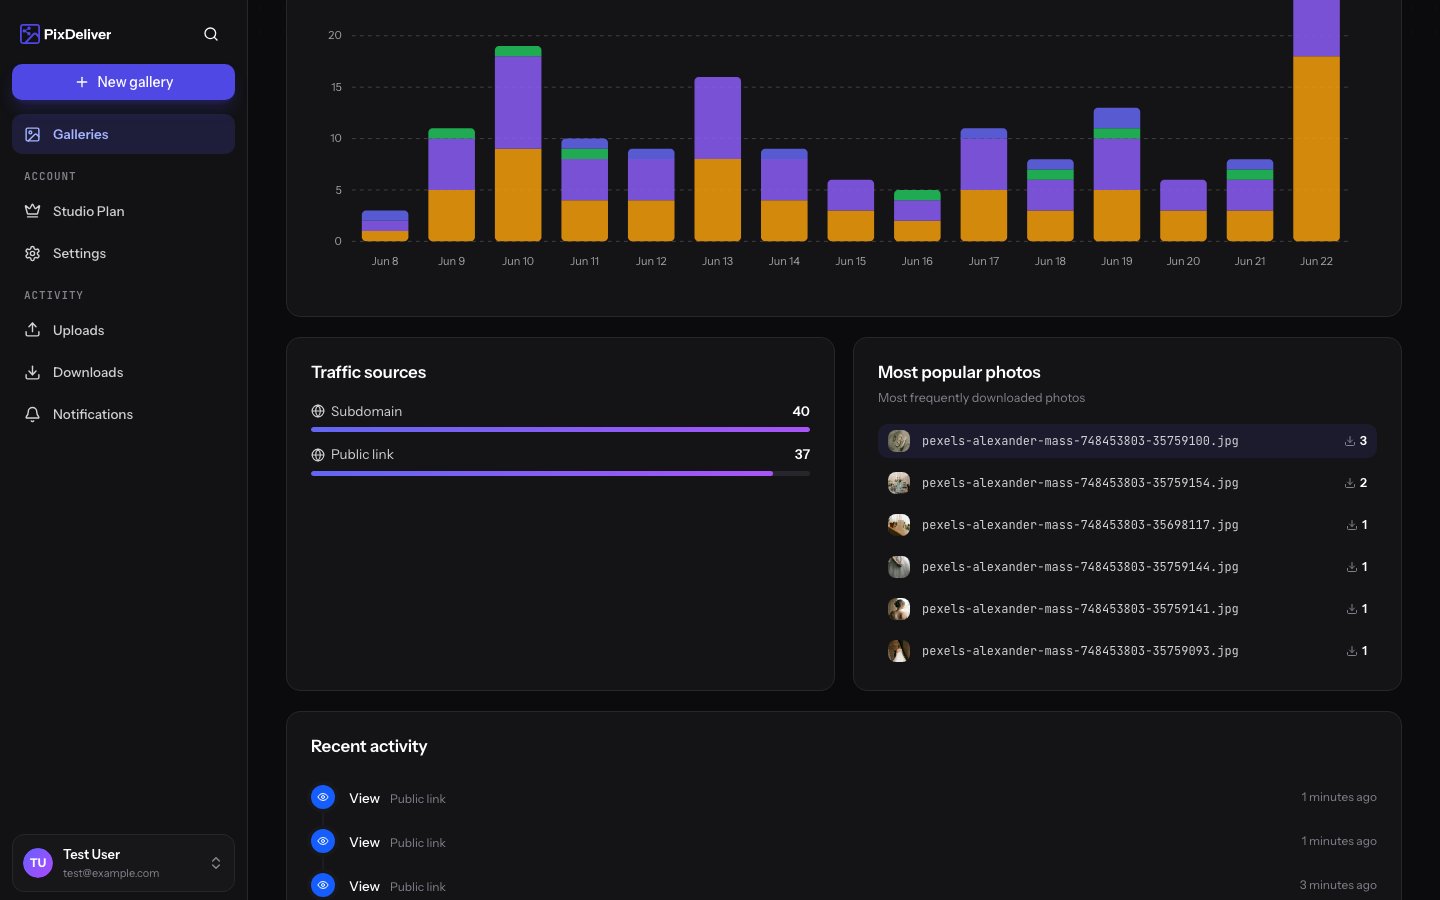
Task: Click download icon for photo ending 35759154
Action: (1350, 483)
